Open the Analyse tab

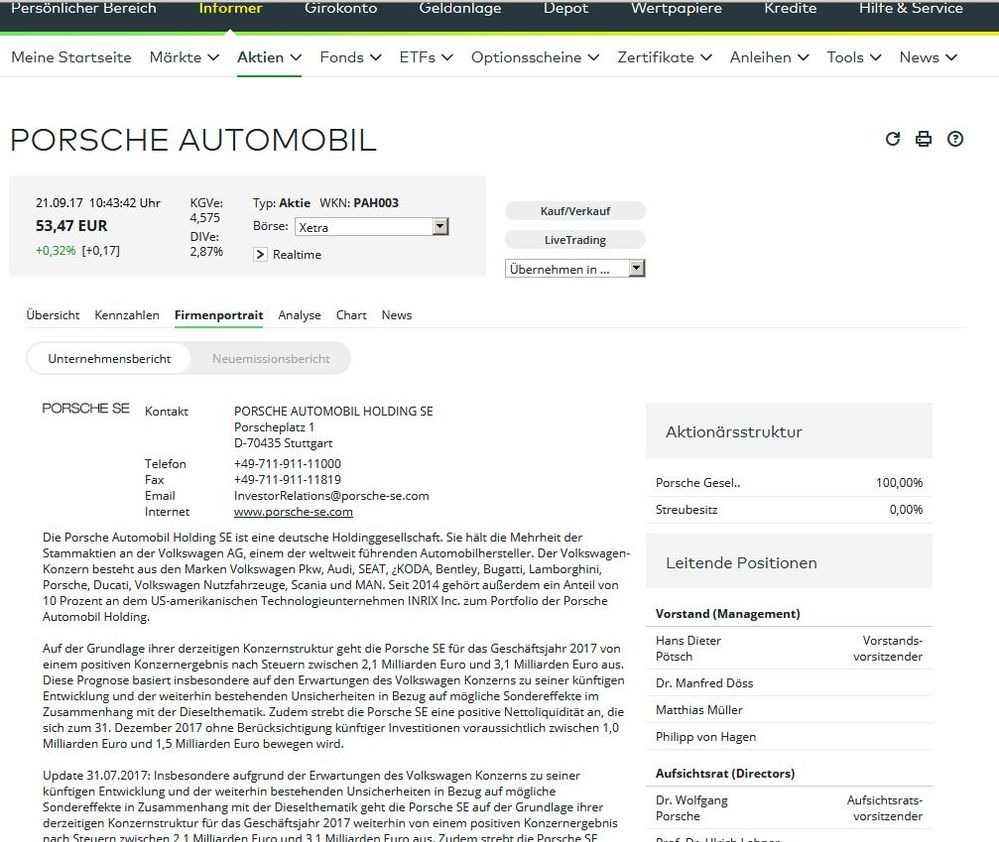pyautogui.click(x=299, y=314)
